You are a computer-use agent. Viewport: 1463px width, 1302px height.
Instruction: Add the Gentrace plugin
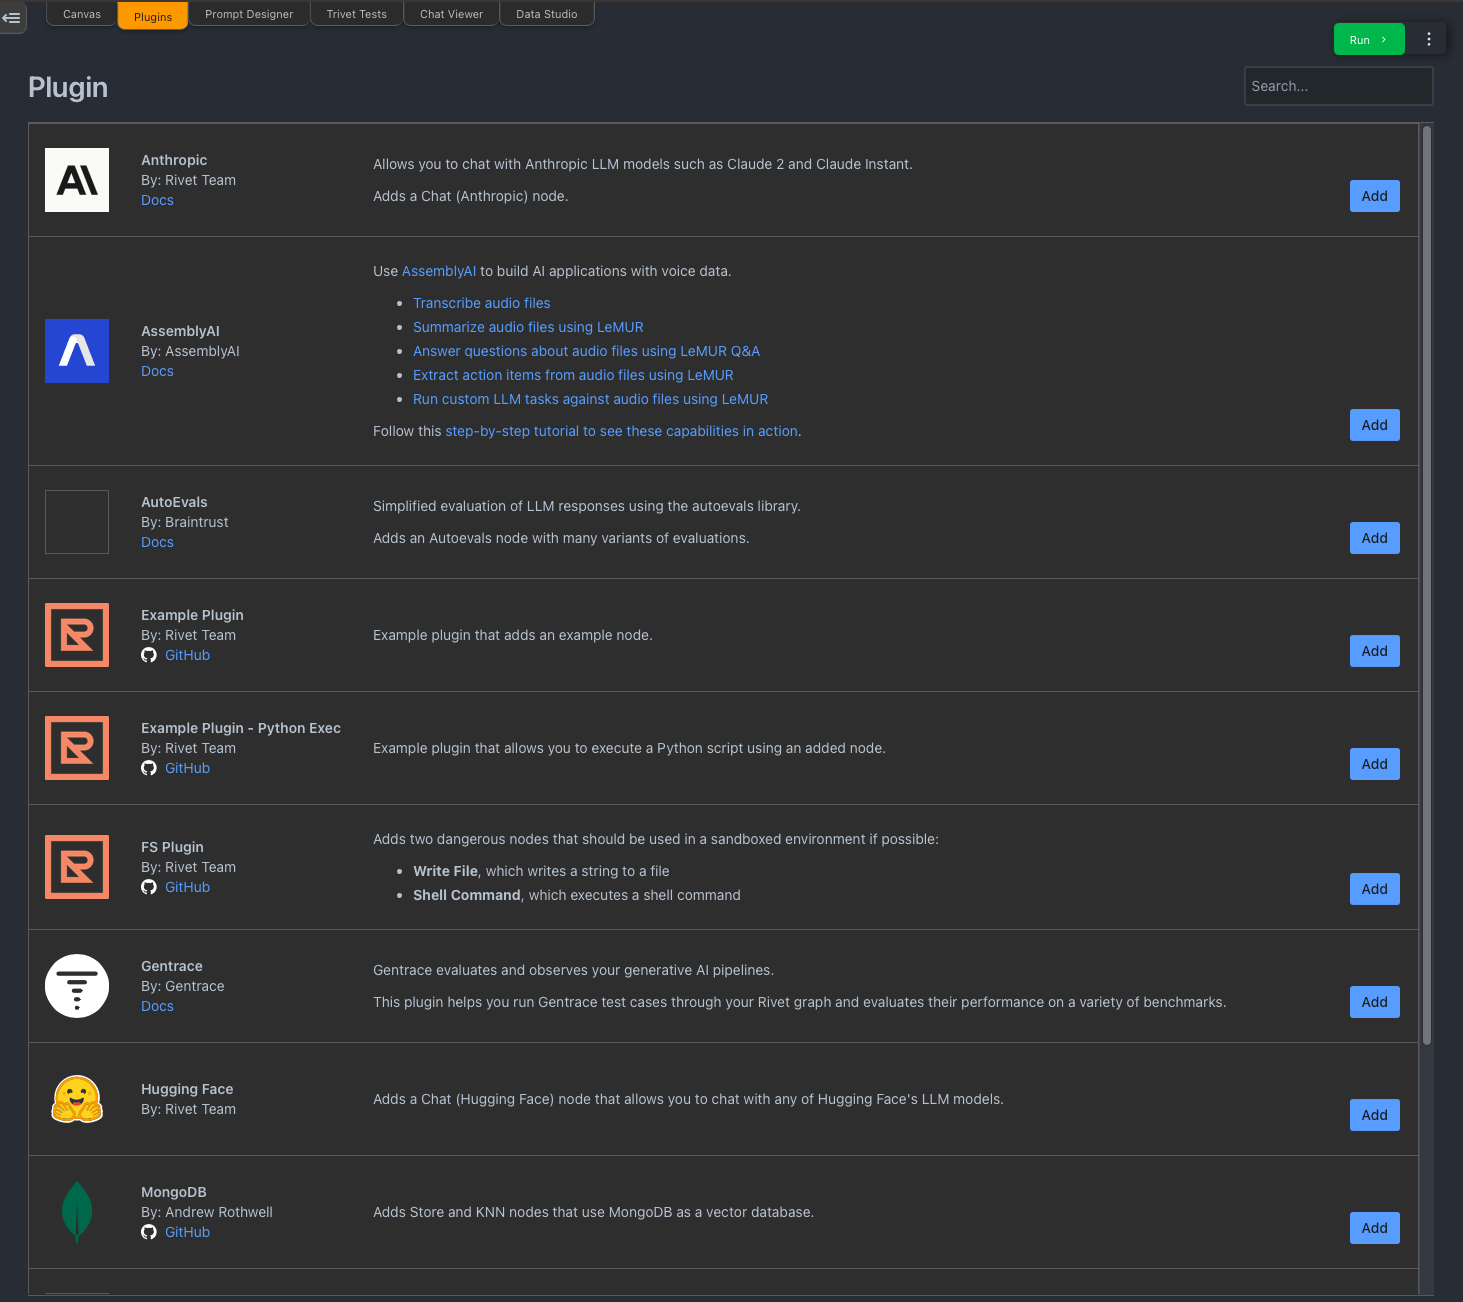coord(1375,1002)
